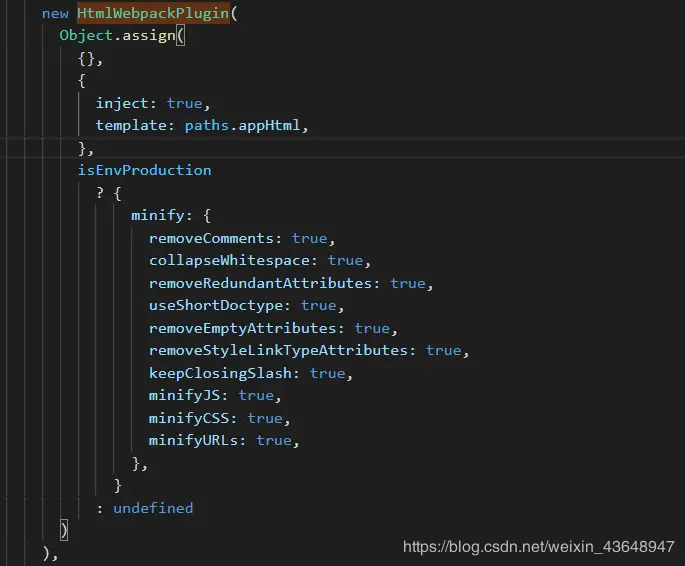The width and height of the screenshot is (685, 566).
Task: Click minifyJS option line
Action: [x=215, y=396]
